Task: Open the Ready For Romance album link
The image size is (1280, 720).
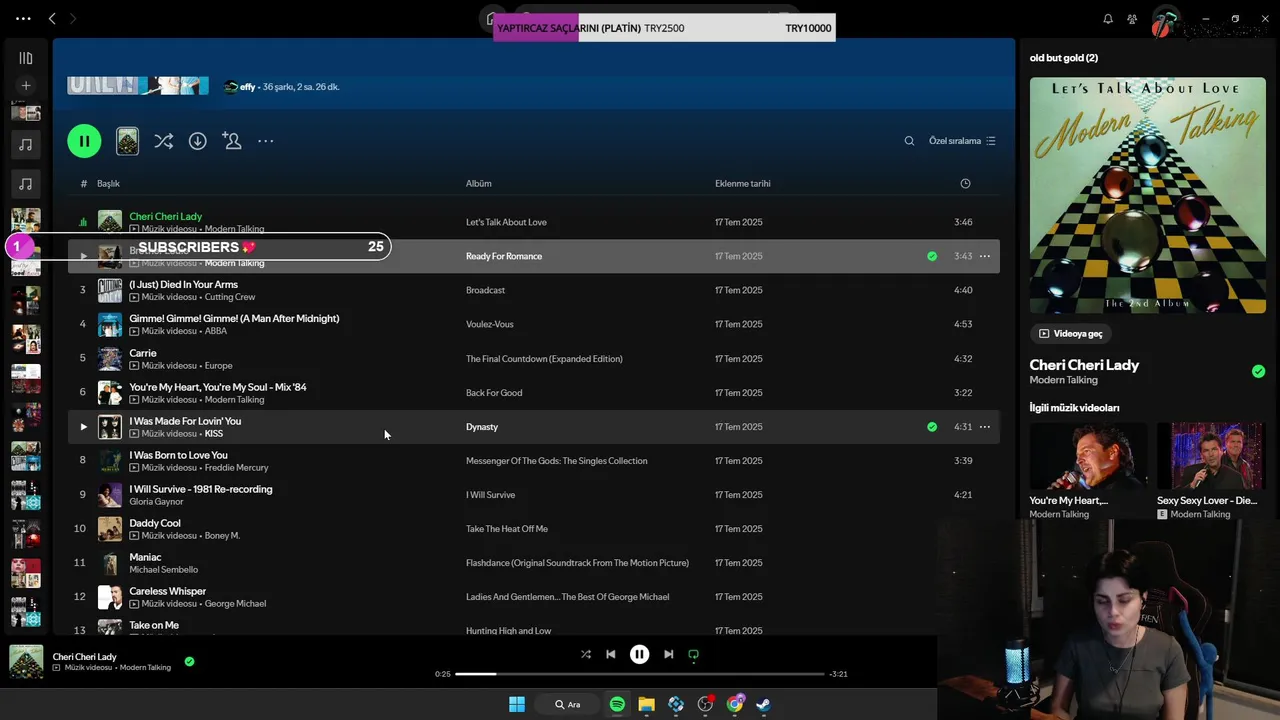Action: (x=504, y=256)
